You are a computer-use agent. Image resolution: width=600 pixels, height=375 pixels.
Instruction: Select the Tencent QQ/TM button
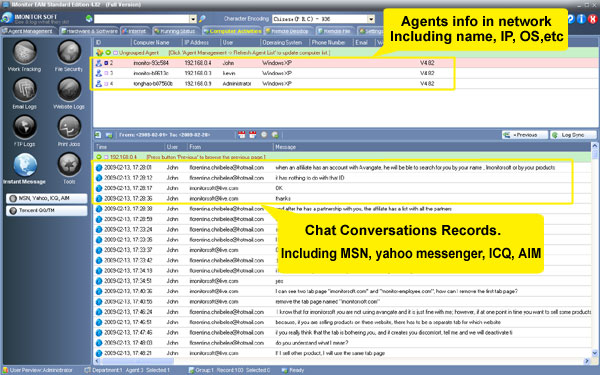47,211
